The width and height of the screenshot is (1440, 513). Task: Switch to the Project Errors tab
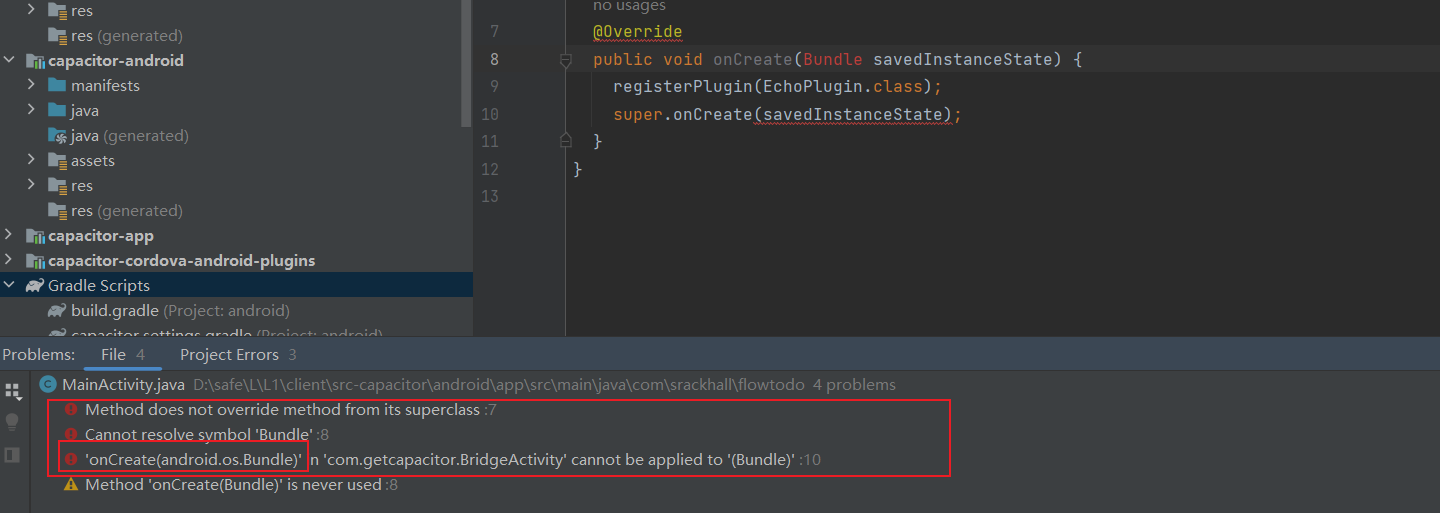point(228,355)
